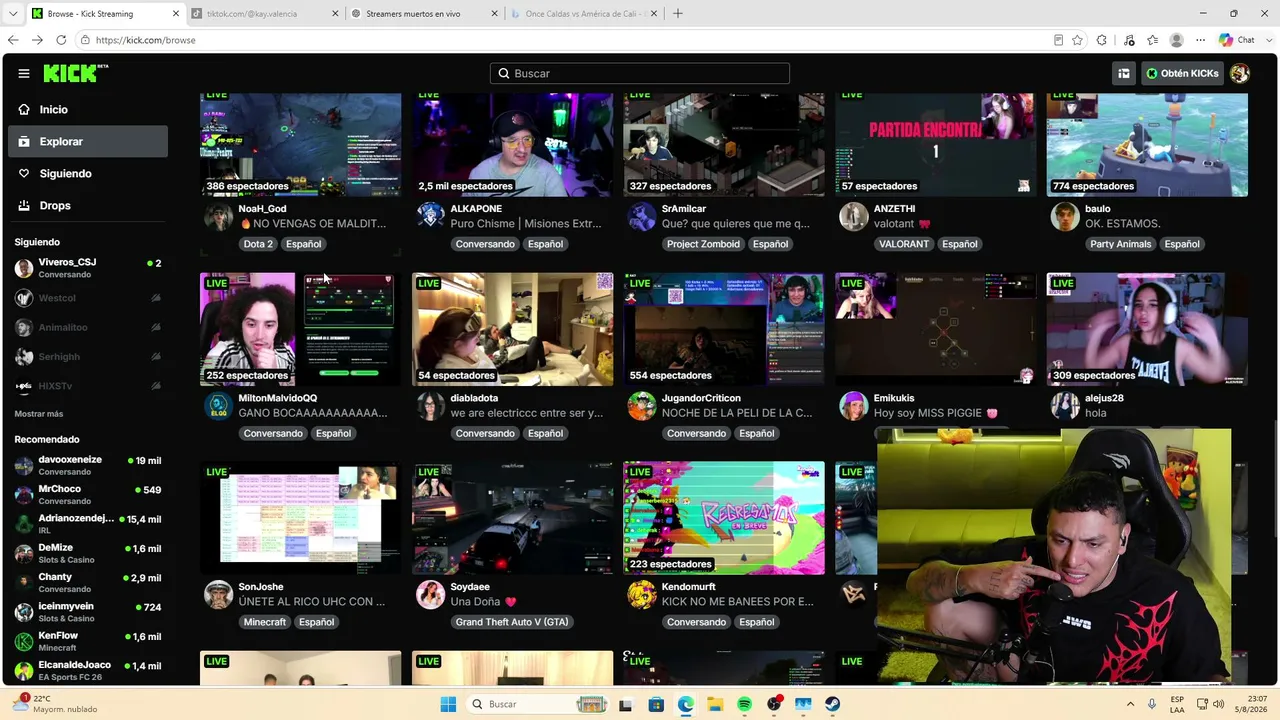1280x720 pixels.
Task: Open the browser extensions icon
Action: (x=1102, y=40)
